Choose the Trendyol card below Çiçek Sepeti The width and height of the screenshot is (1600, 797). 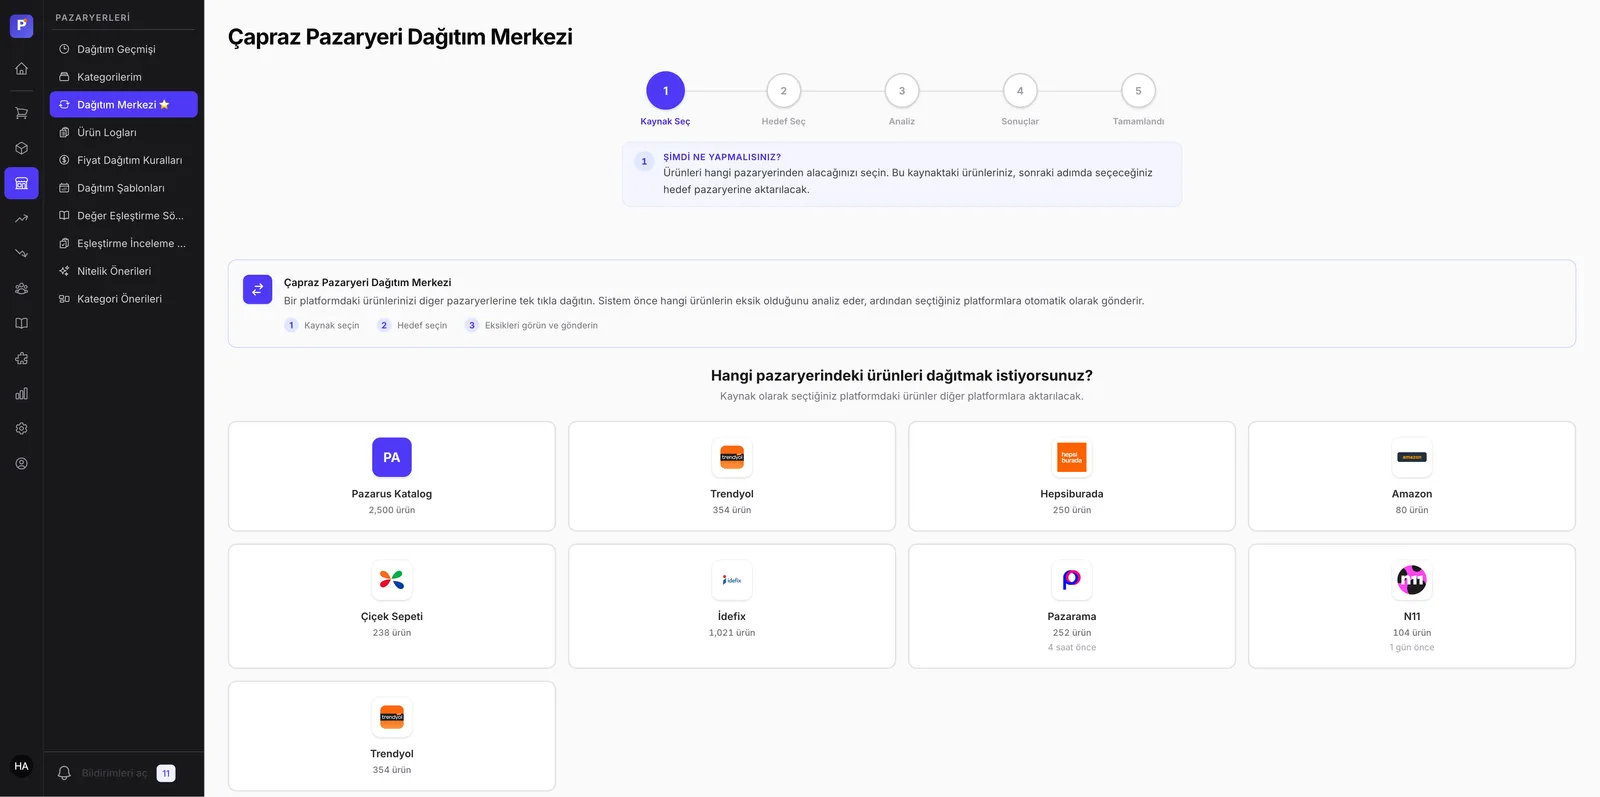click(x=392, y=736)
